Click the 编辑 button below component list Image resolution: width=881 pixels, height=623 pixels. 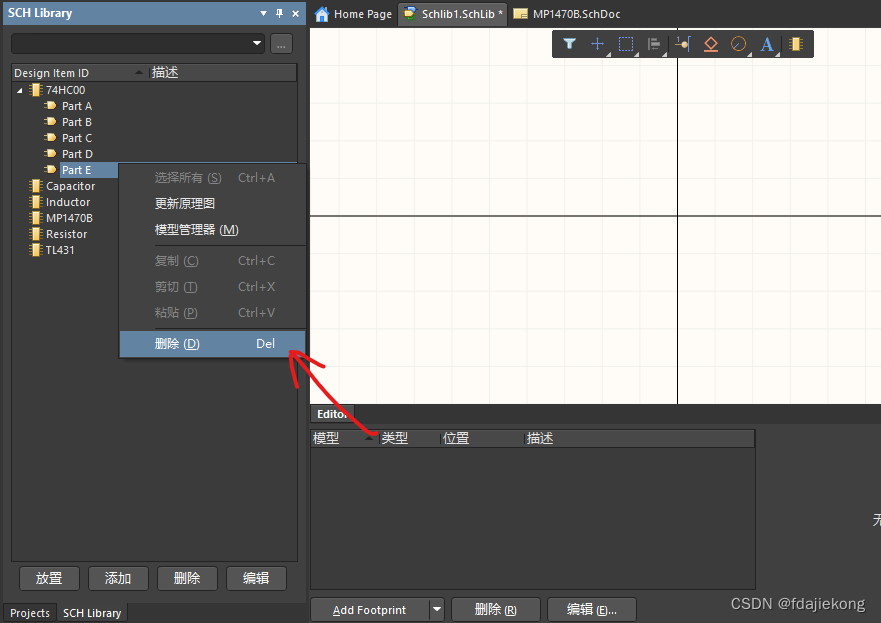coord(256,578)
